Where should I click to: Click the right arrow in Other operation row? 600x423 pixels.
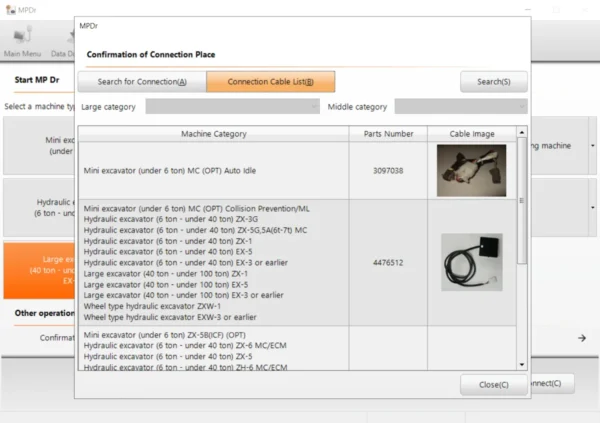tap(582, 338)
